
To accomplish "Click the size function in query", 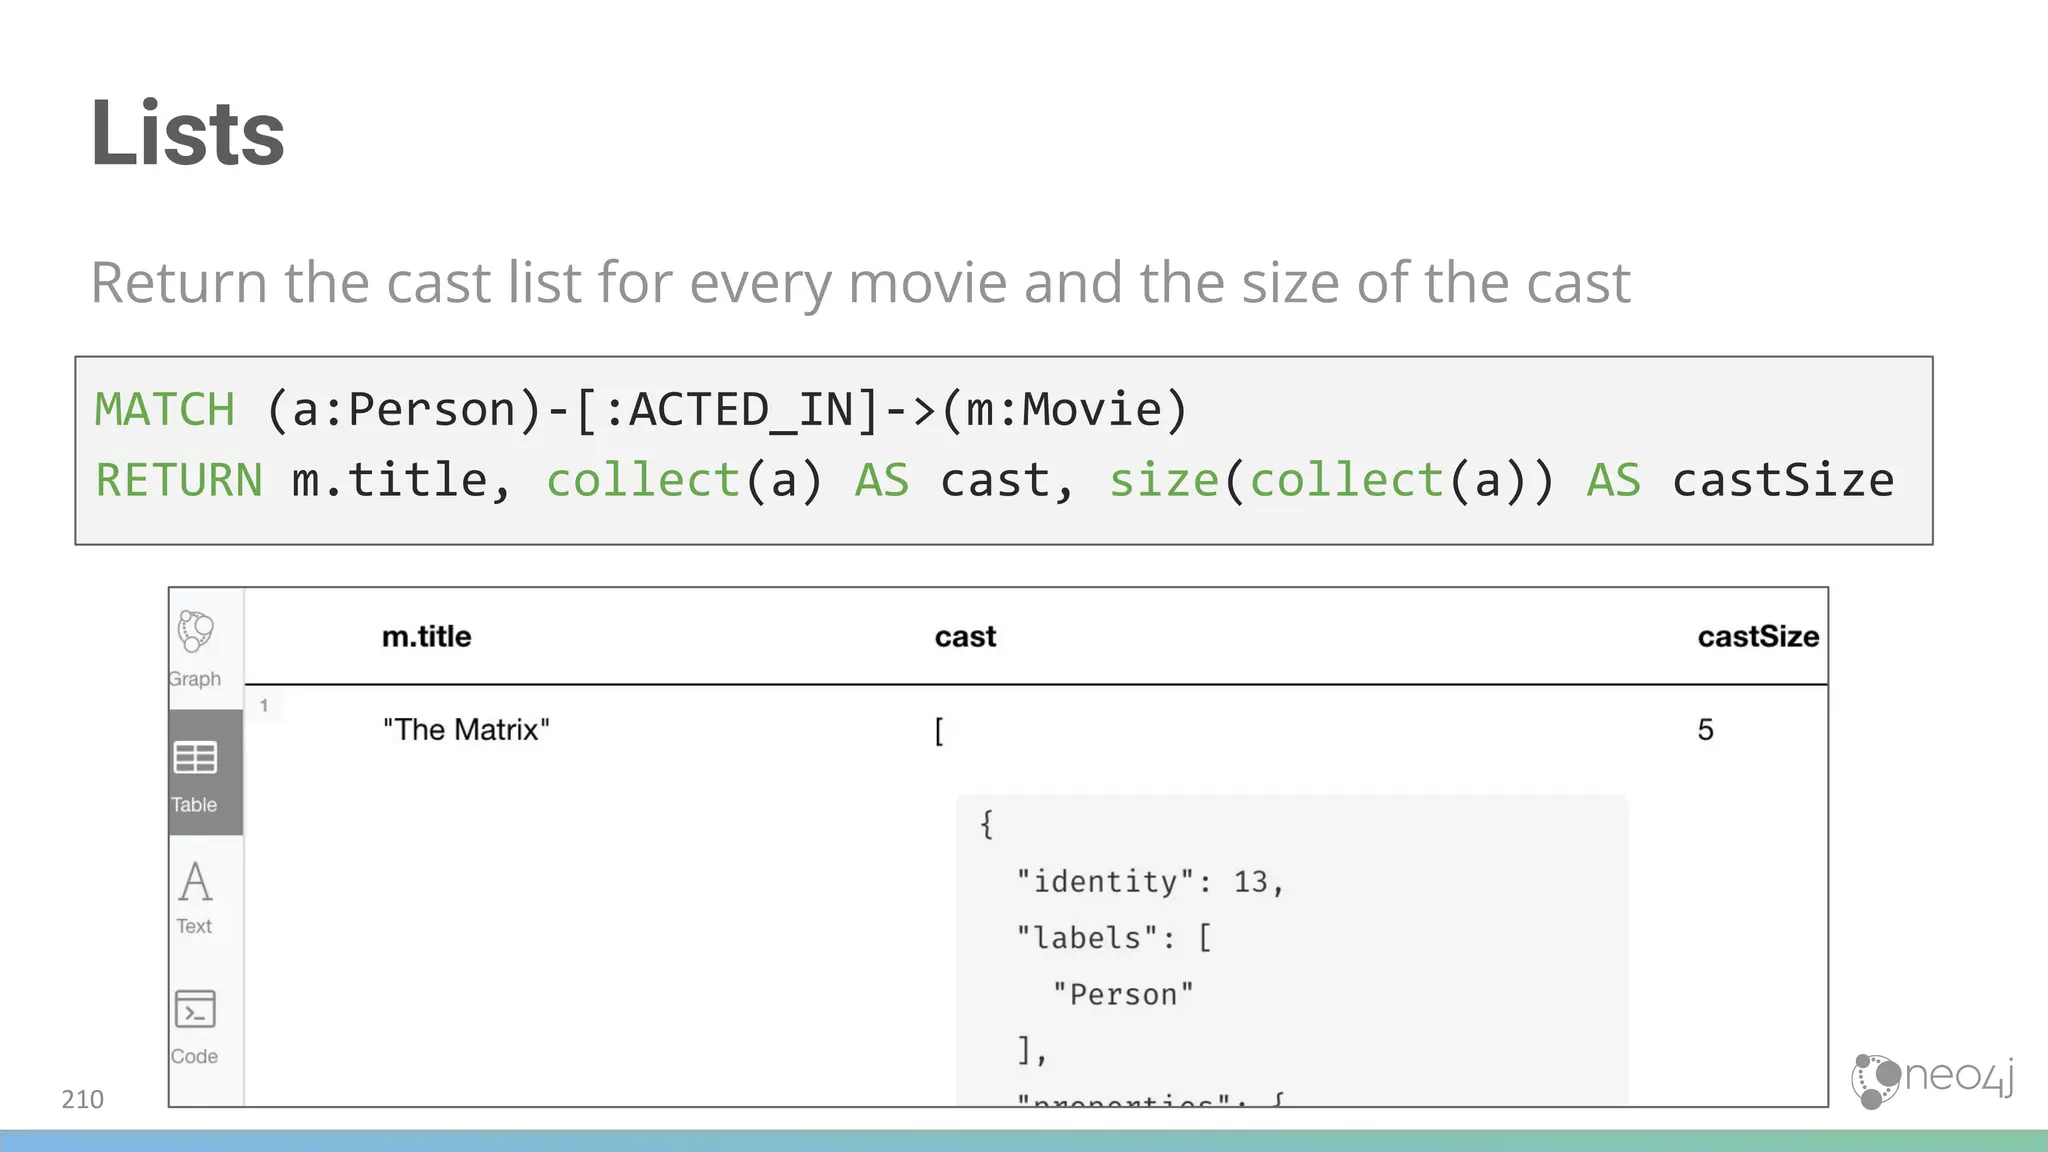I will point(1164,480).
